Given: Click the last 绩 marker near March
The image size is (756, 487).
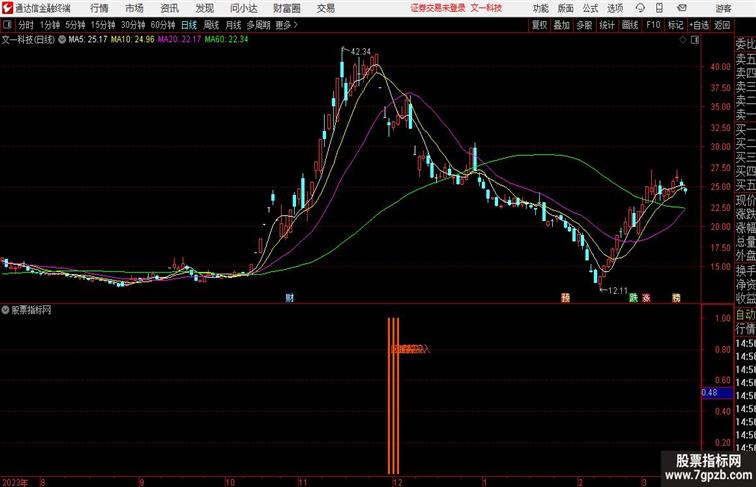Looking at the screenshot, I should pos(676,298).
